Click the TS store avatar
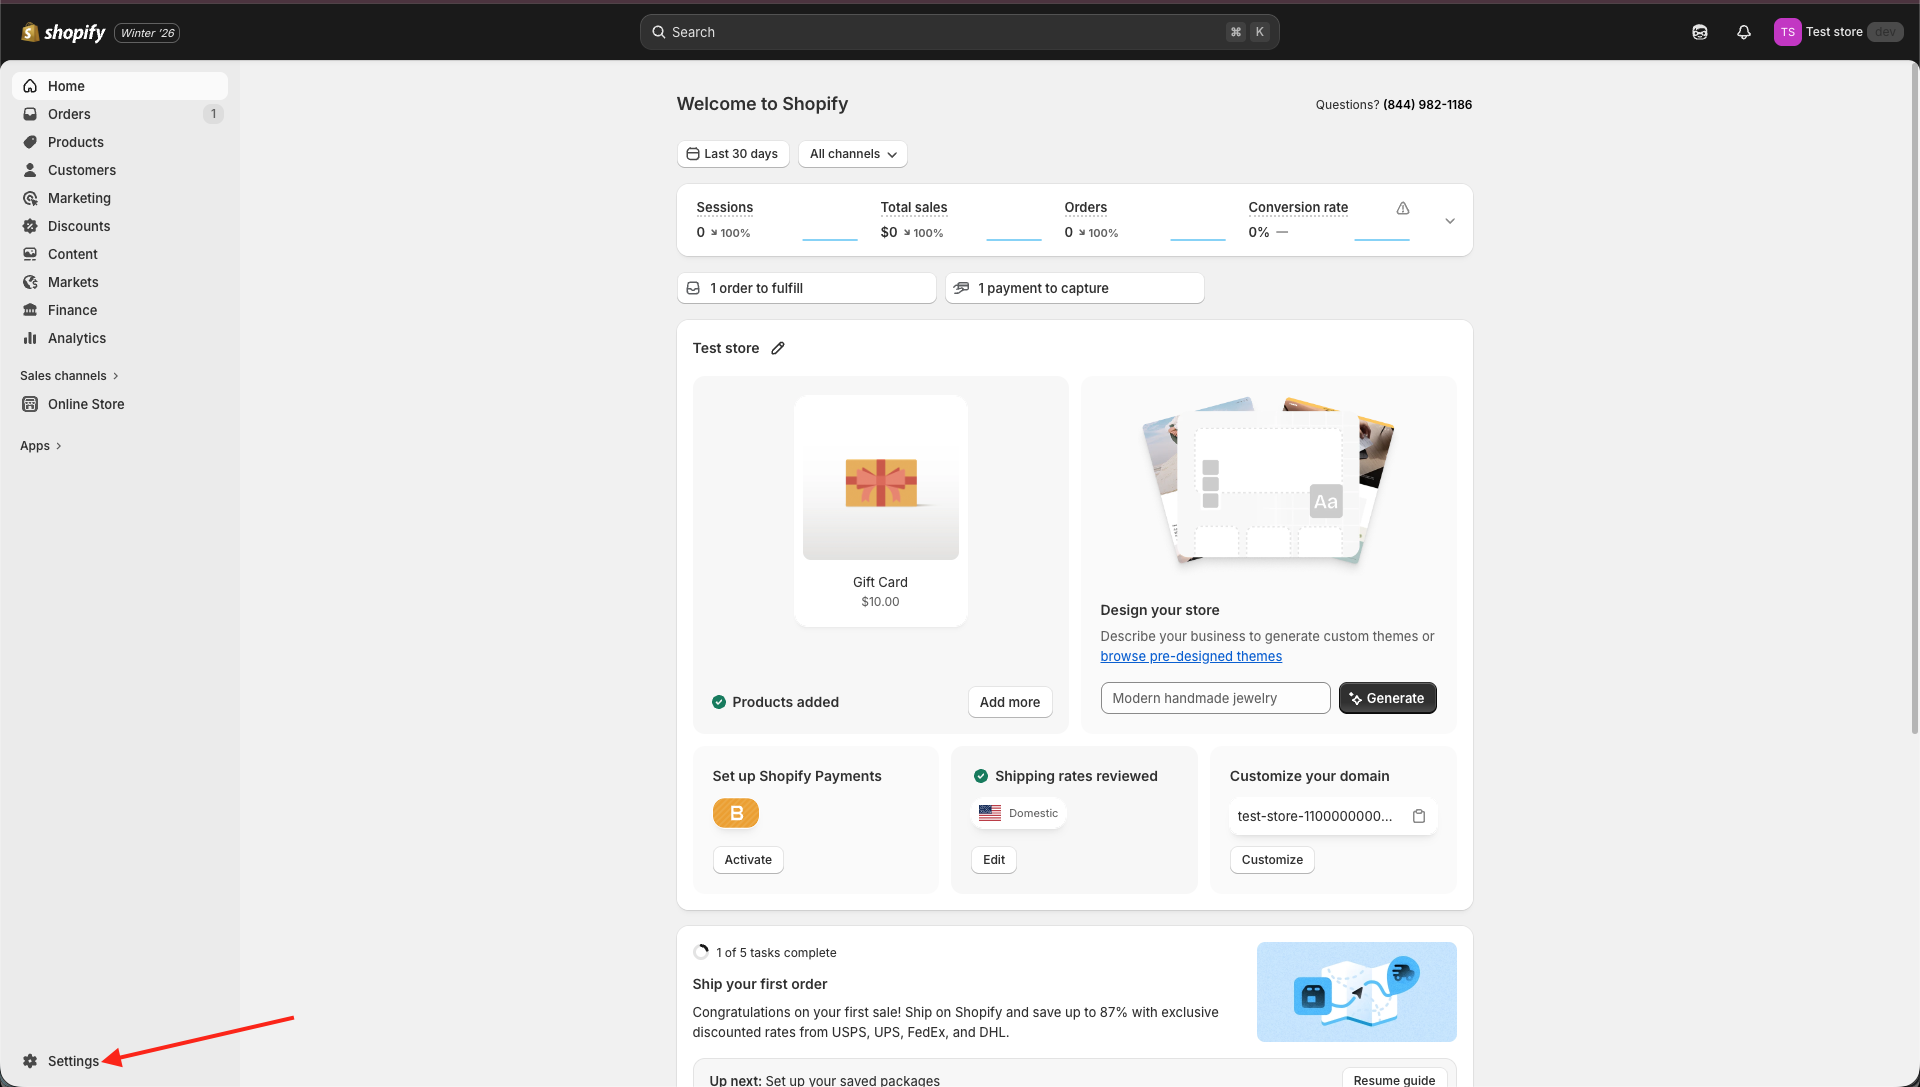 tap(1787, 32)
